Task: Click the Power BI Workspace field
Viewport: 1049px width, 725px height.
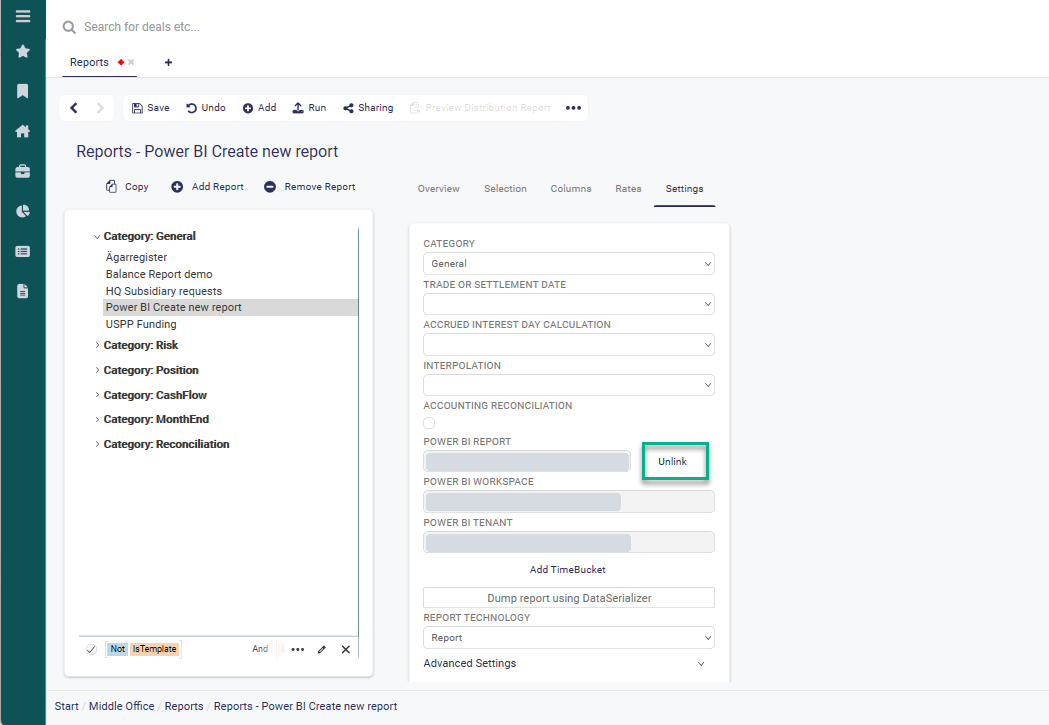Action: pos(569,502)
